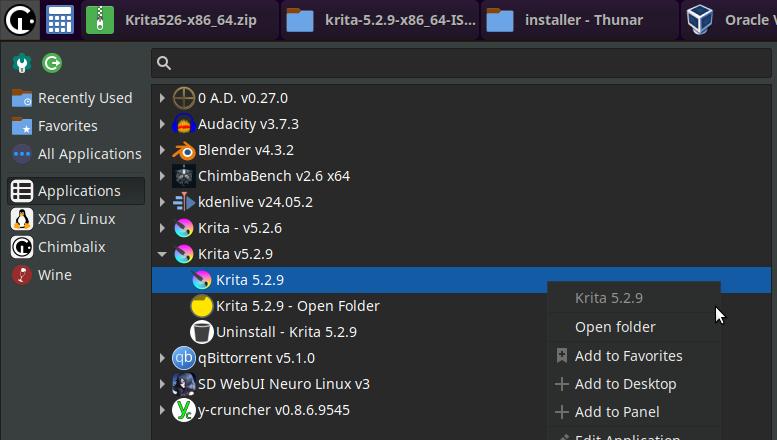Open menu settings wrench icon
The height and width of the screenshot is (440, 777).
click(22, 63)
